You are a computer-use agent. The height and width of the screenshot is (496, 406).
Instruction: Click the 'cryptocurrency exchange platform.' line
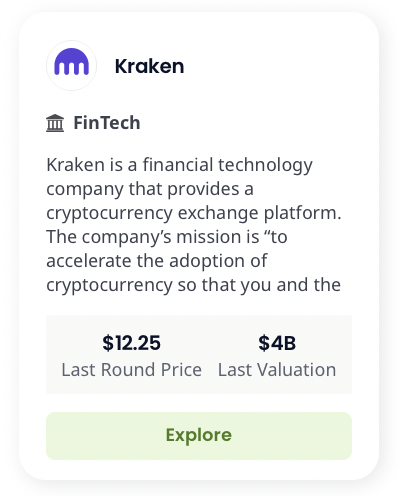[194, 213]
